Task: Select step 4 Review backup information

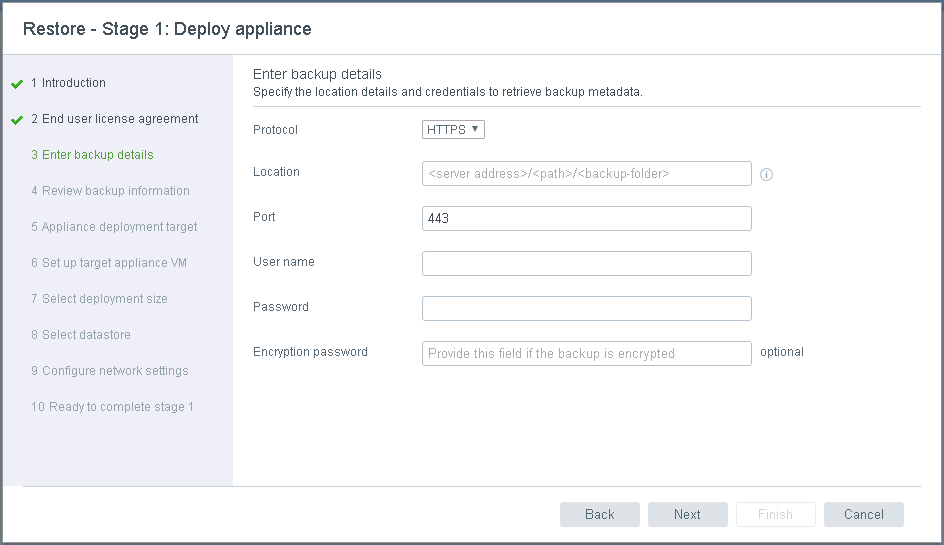Action: [110, 191]
